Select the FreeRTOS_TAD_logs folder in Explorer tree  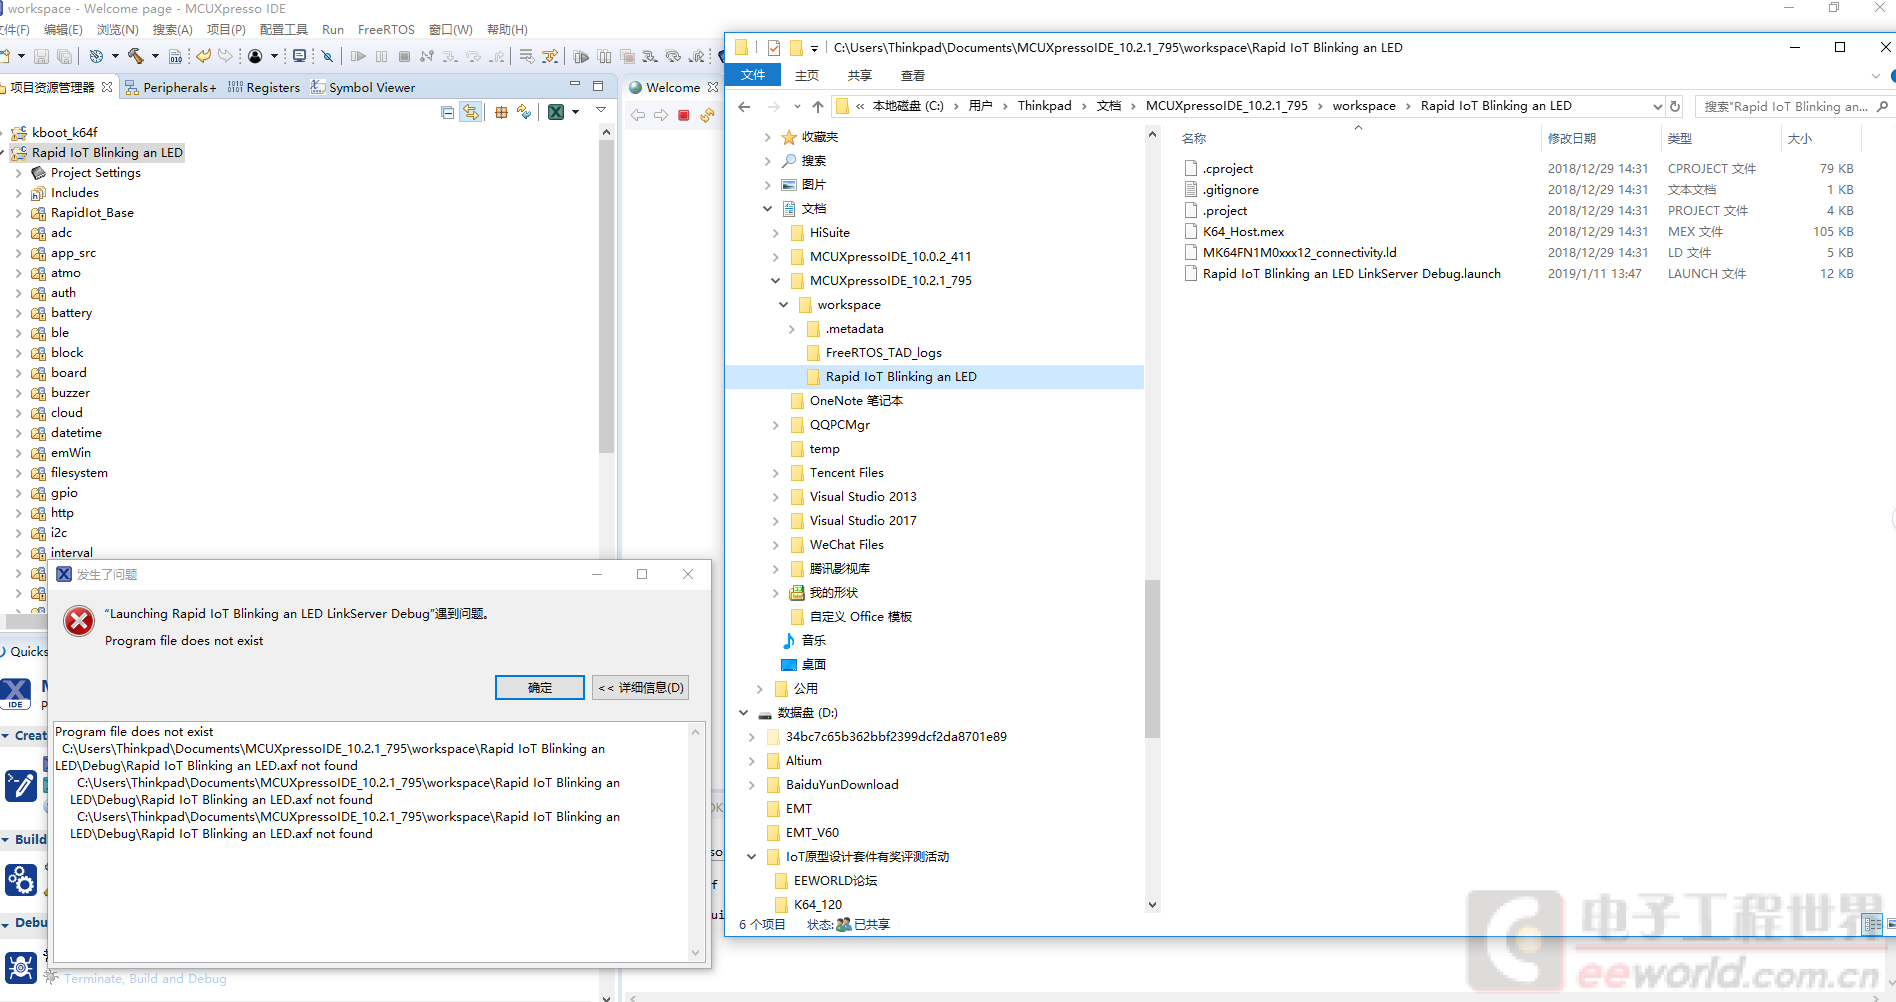tap(883, 353)
